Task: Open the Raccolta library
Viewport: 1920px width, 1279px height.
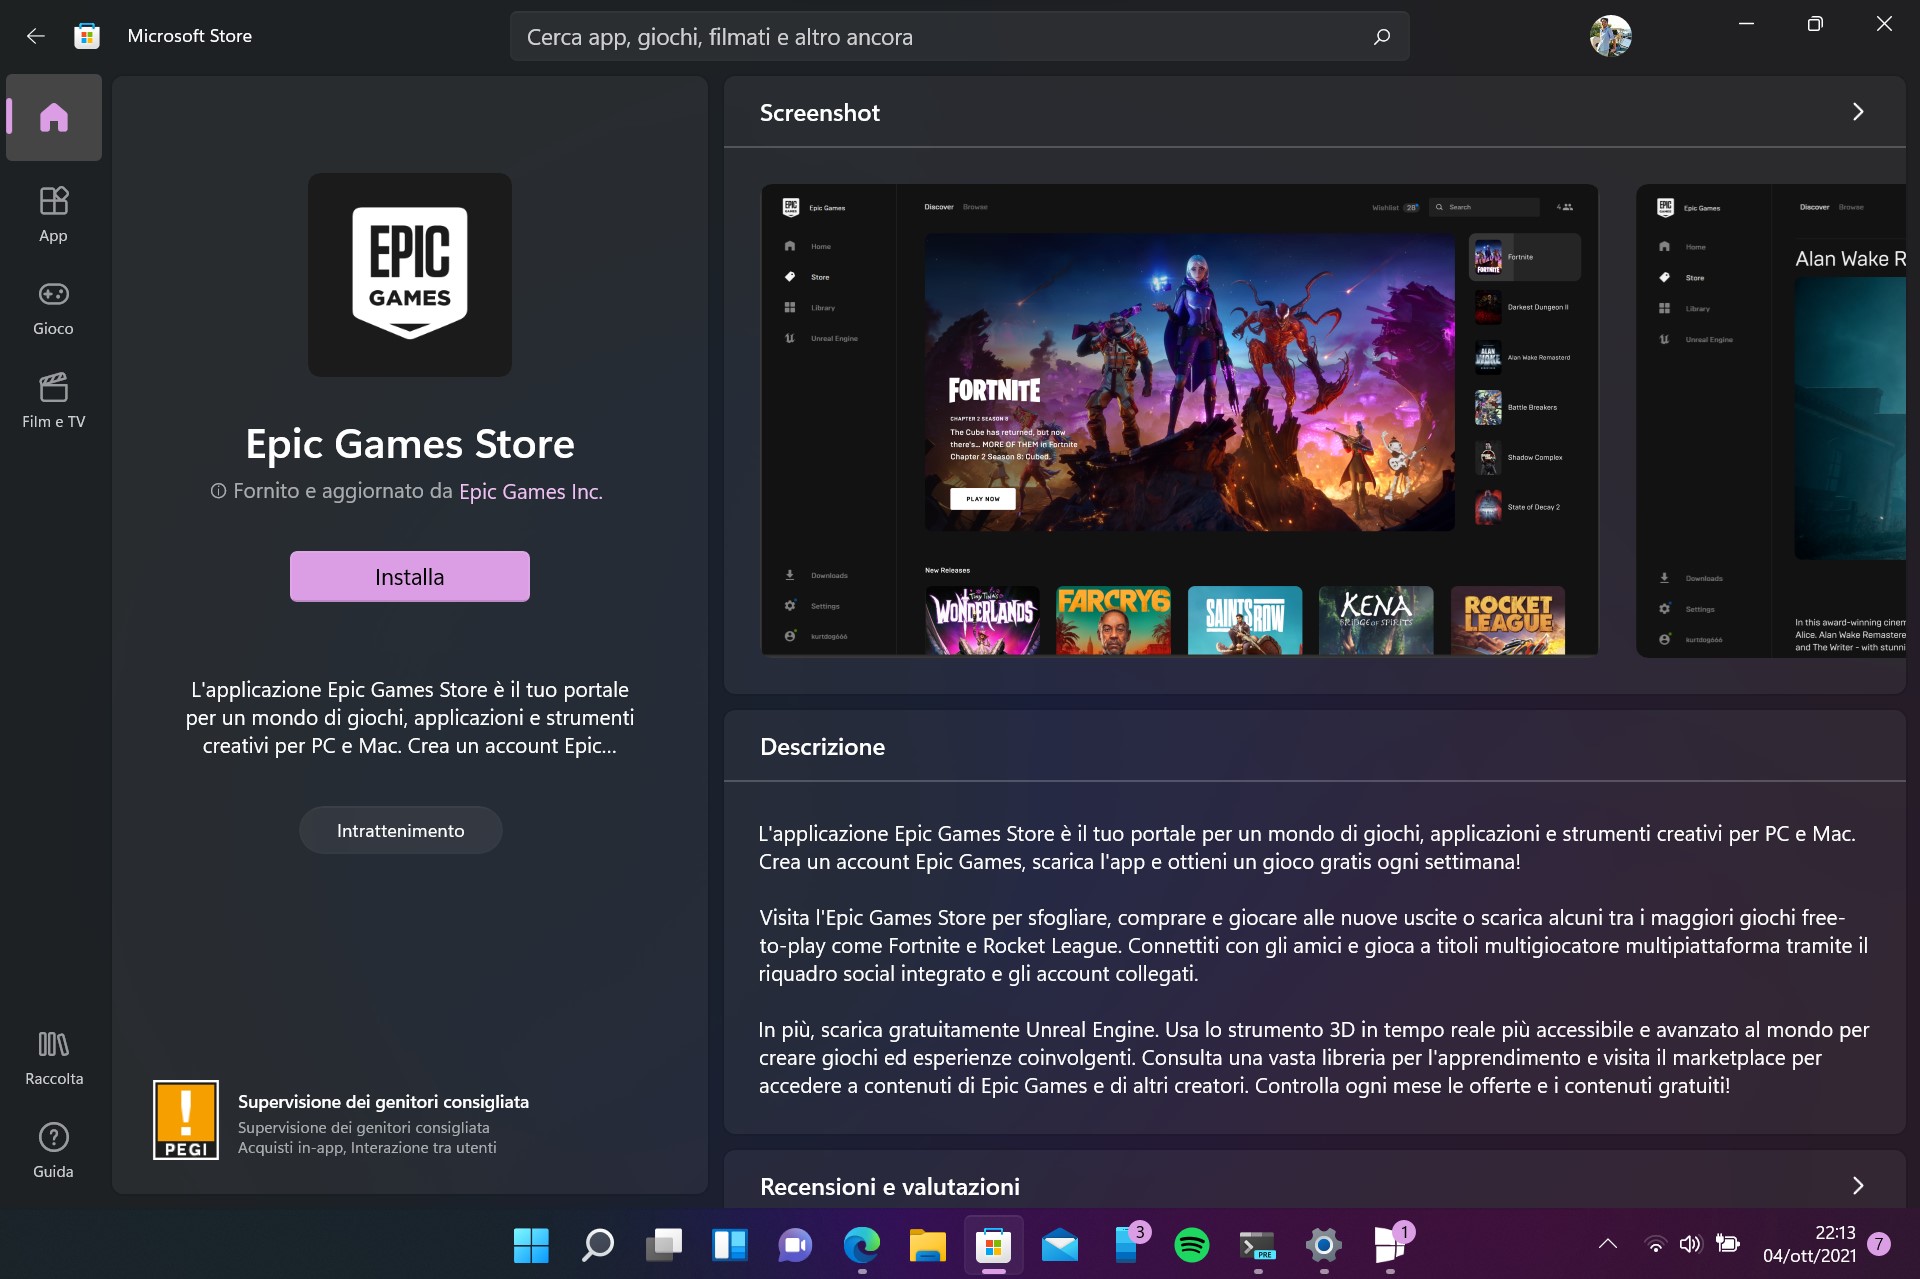Action: click(x=54, y=1058)
